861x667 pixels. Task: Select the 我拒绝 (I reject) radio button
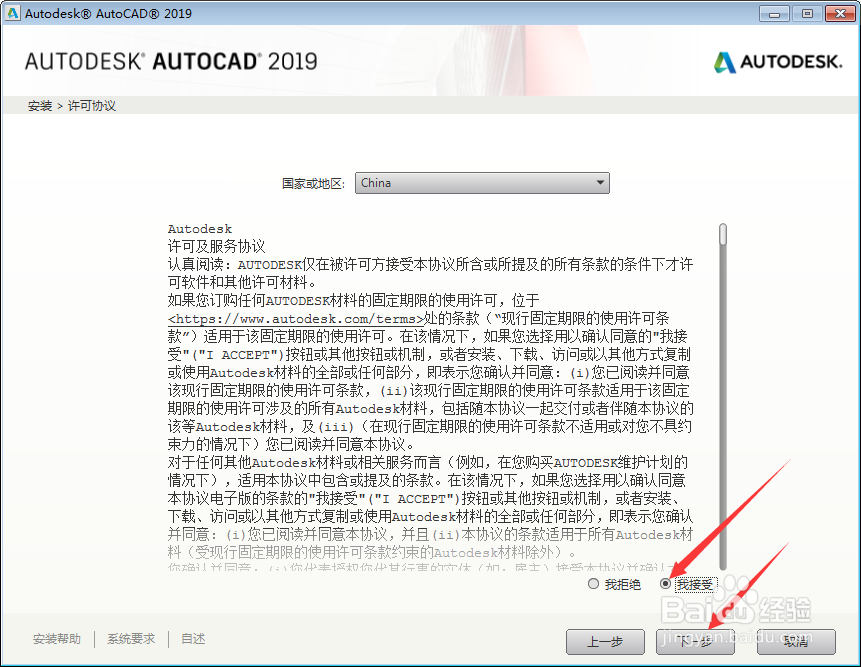coord(593,584)
